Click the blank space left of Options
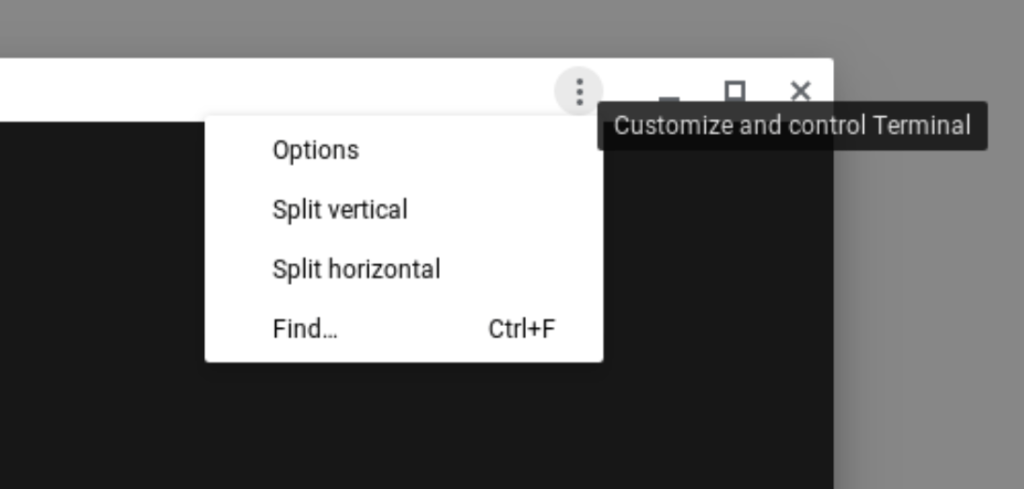Screen dimensions: 1024x489 238,150
